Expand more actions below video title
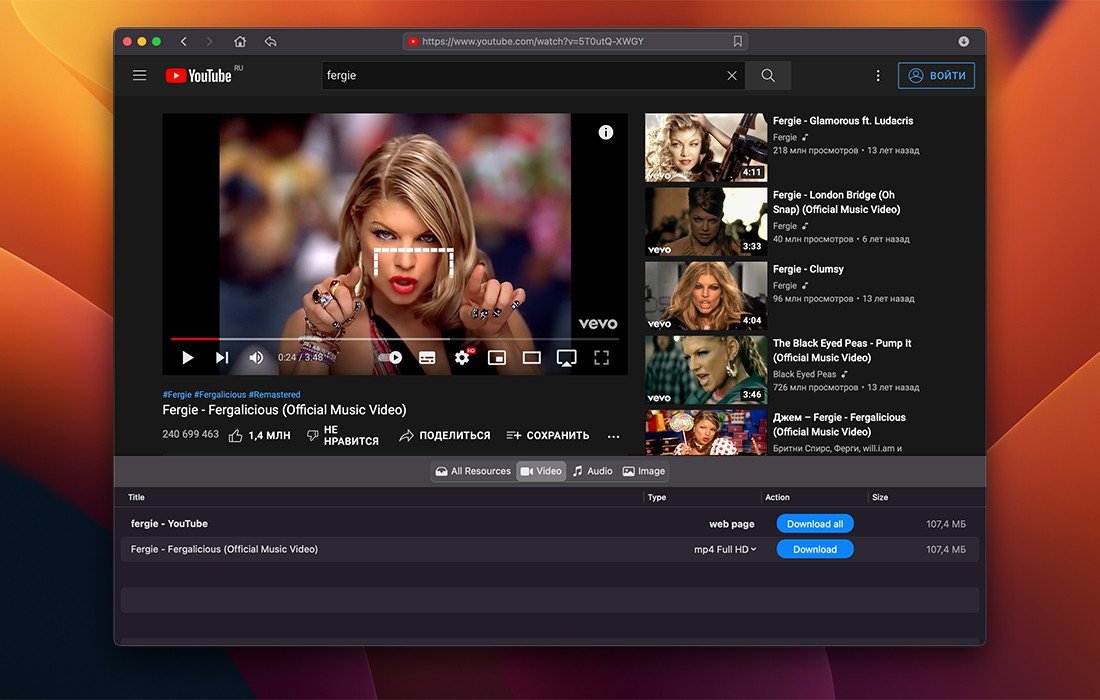 point(613,436)
